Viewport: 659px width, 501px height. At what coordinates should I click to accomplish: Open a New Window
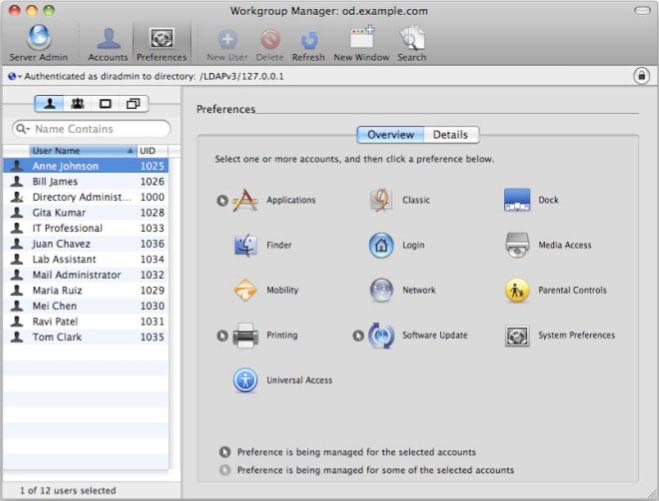[x=361, y=44]
